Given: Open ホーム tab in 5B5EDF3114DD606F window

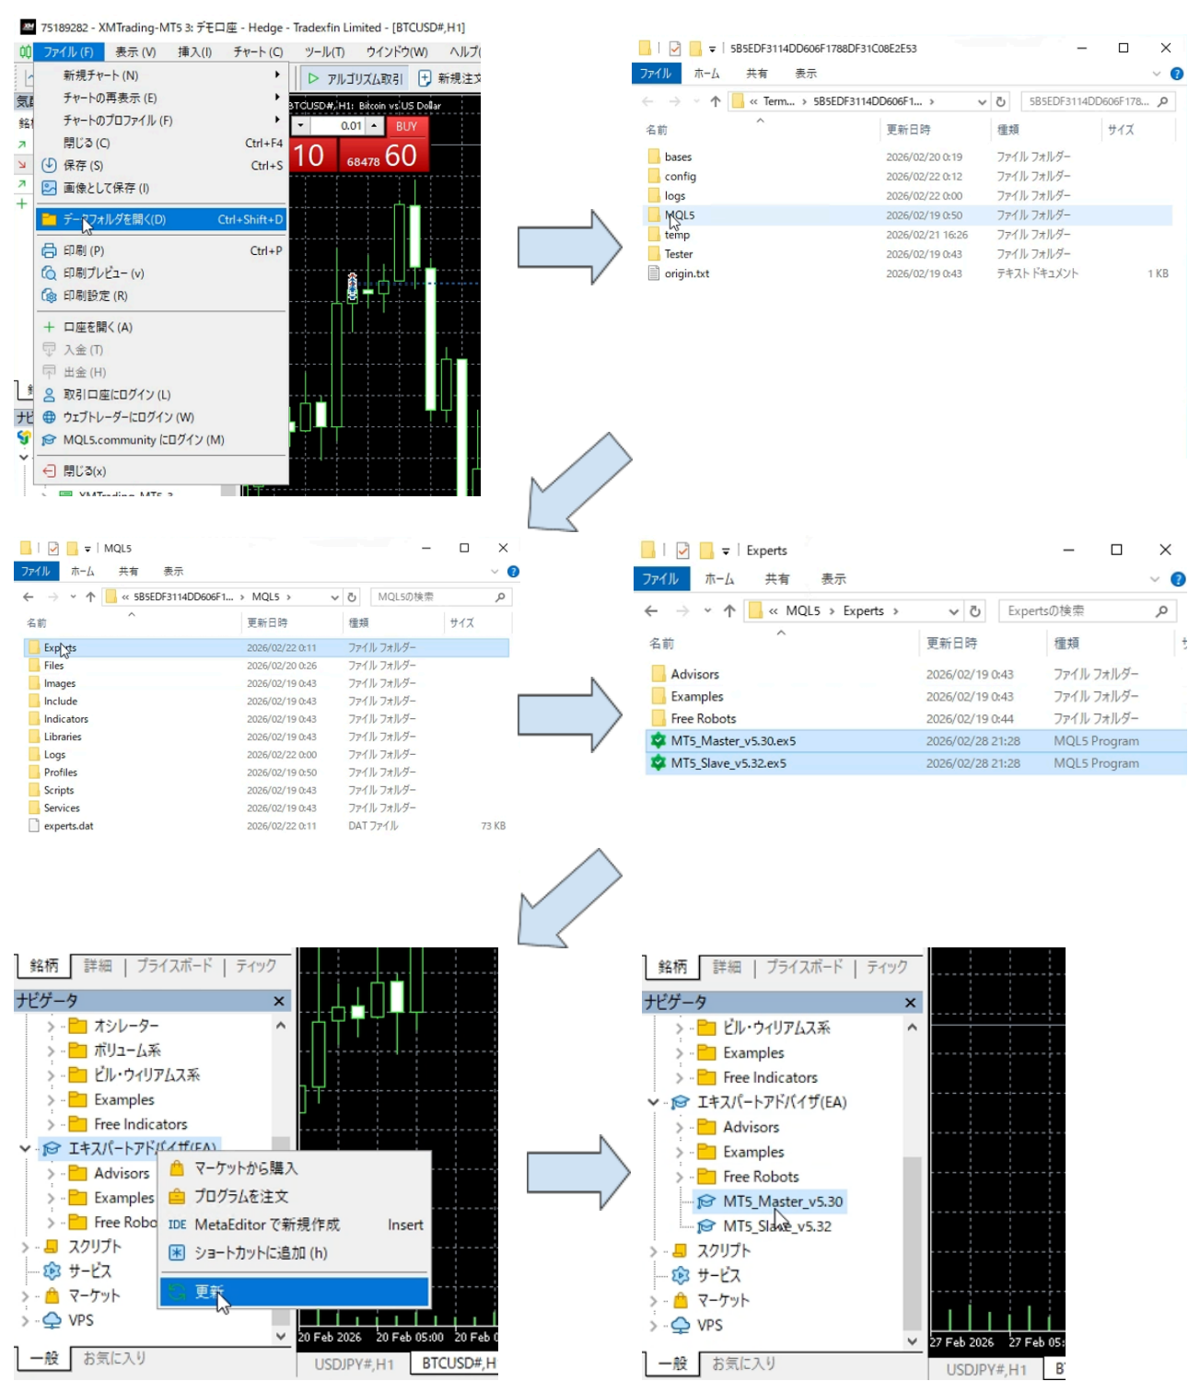Looking at the screenshot, I should click(x=707, y=74).
